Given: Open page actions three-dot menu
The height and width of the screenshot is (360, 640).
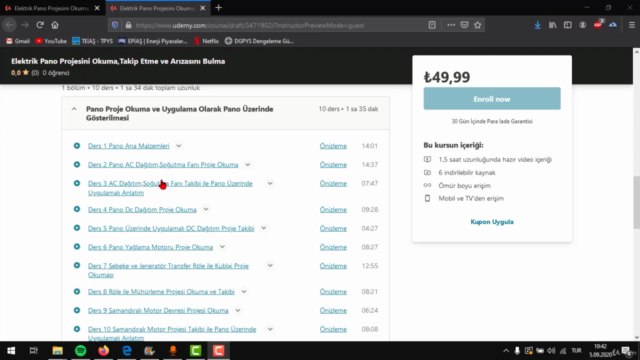Looking at the screenshot, I should [451, 25].
